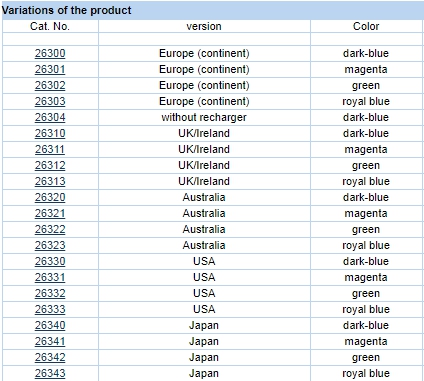Select 'without recharger' version cell
The image size is (424, 381).
pos(204,117)
